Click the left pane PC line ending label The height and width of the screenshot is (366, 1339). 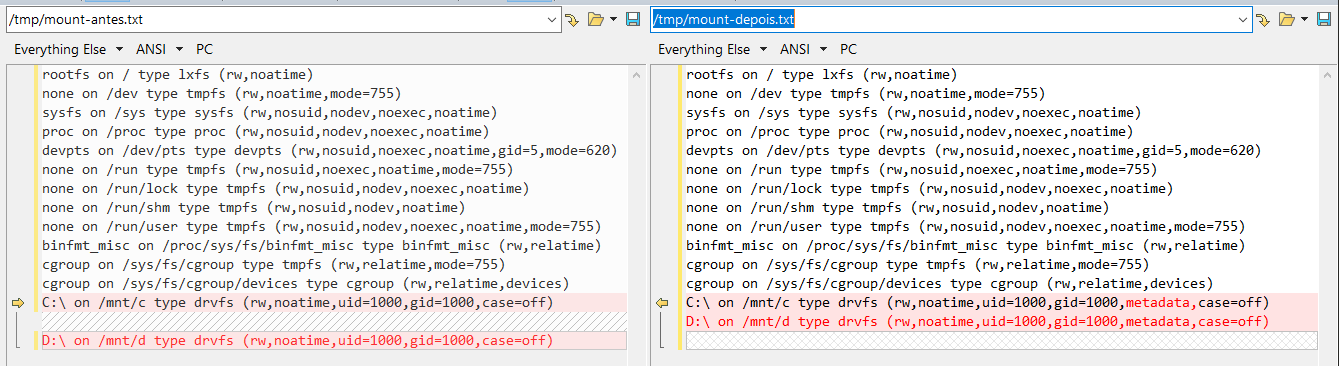[204, 49]
